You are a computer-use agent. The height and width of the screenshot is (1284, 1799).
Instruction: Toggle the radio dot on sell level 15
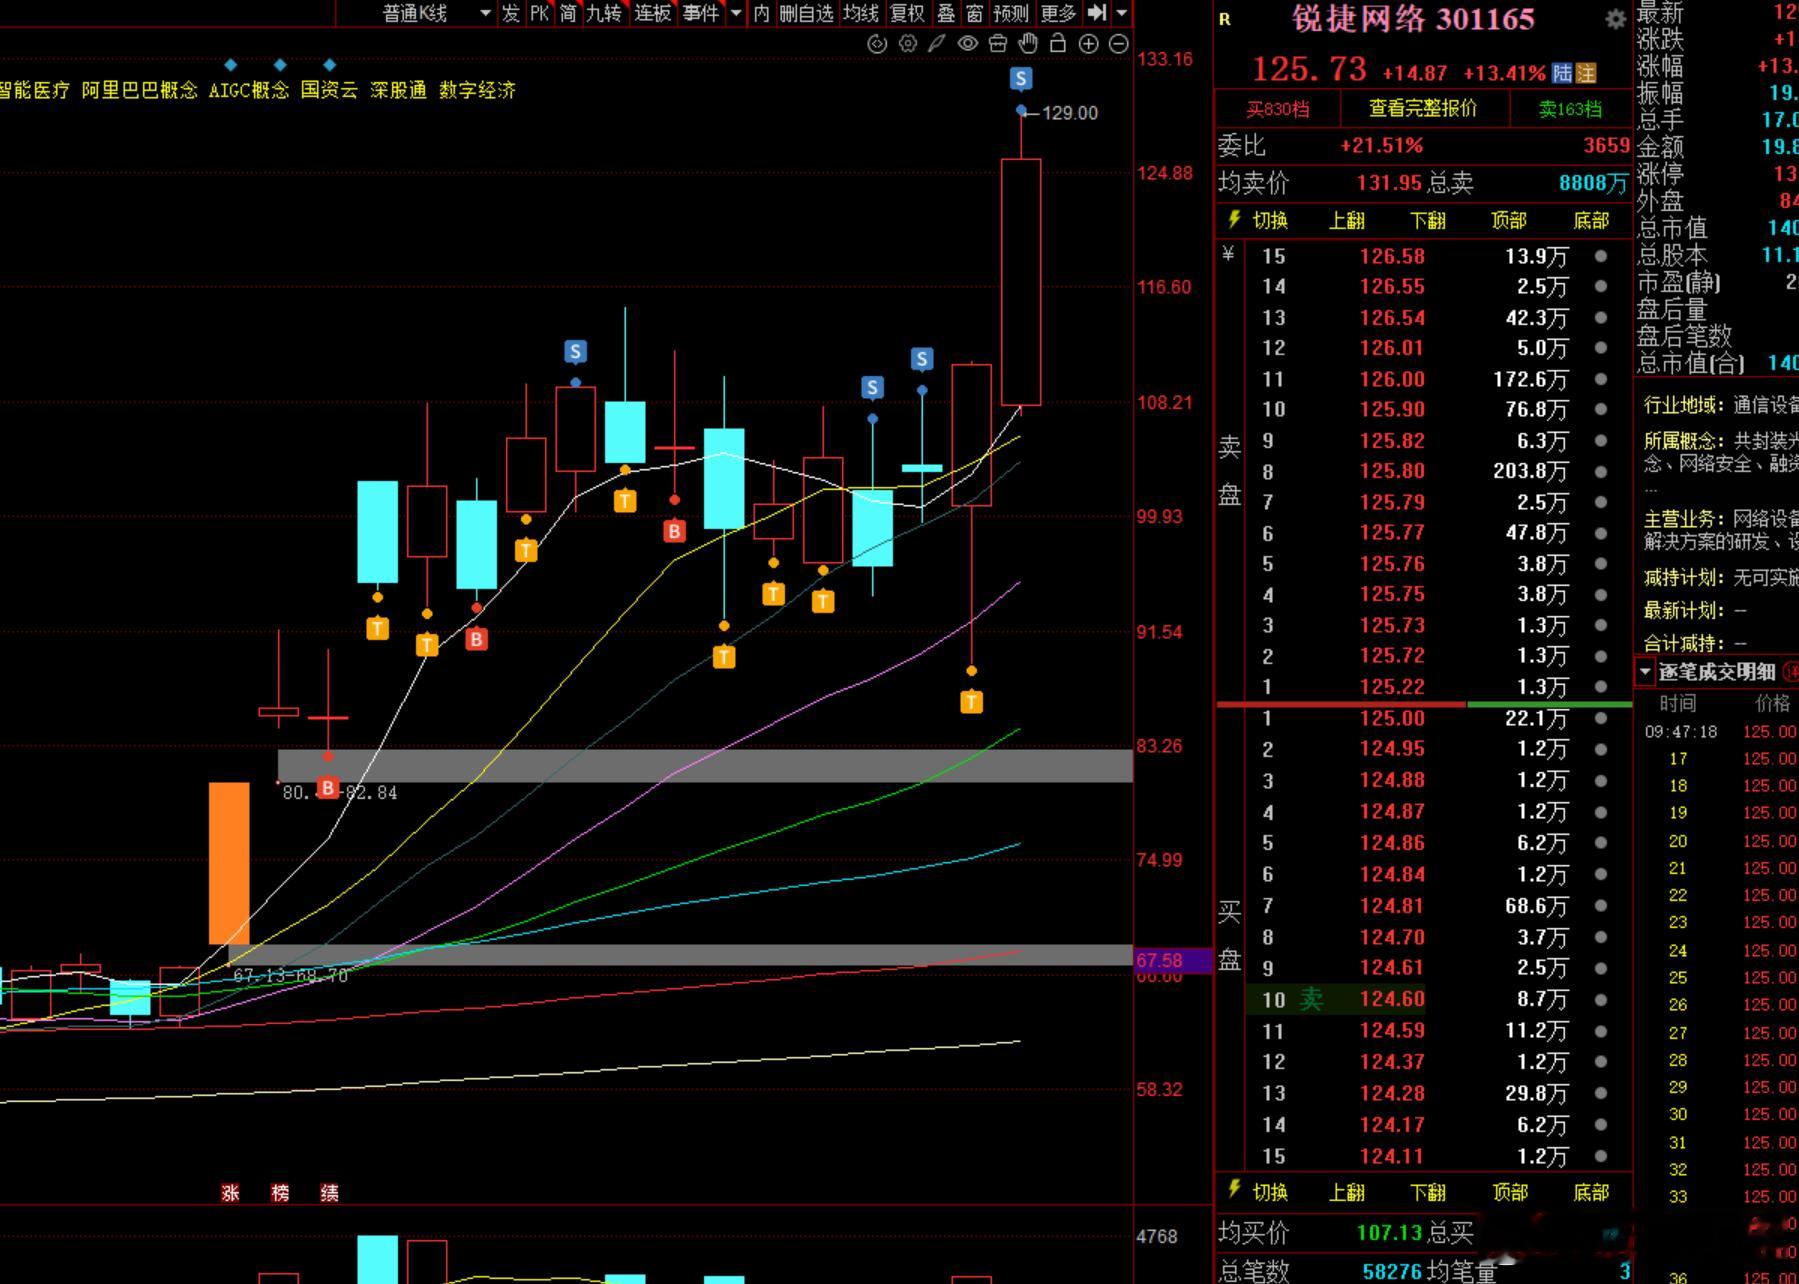click(1600, 256)
